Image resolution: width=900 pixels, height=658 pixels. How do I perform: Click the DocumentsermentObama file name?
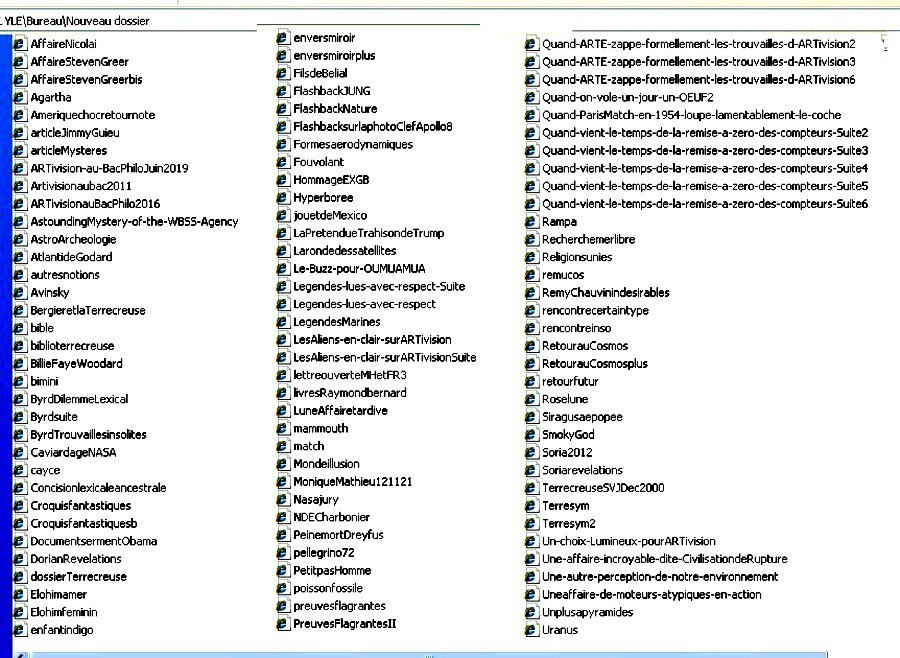click(94, 541)
